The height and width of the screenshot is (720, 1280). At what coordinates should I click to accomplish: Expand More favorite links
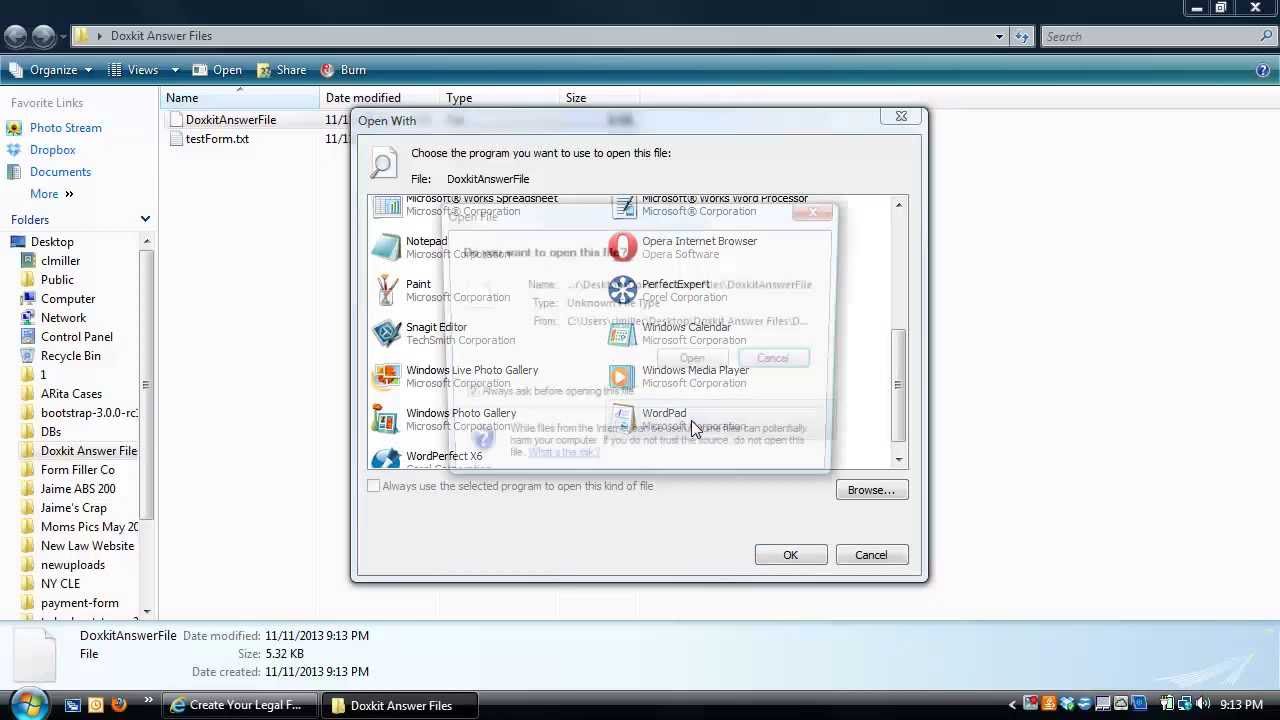[x=52, y=194]
